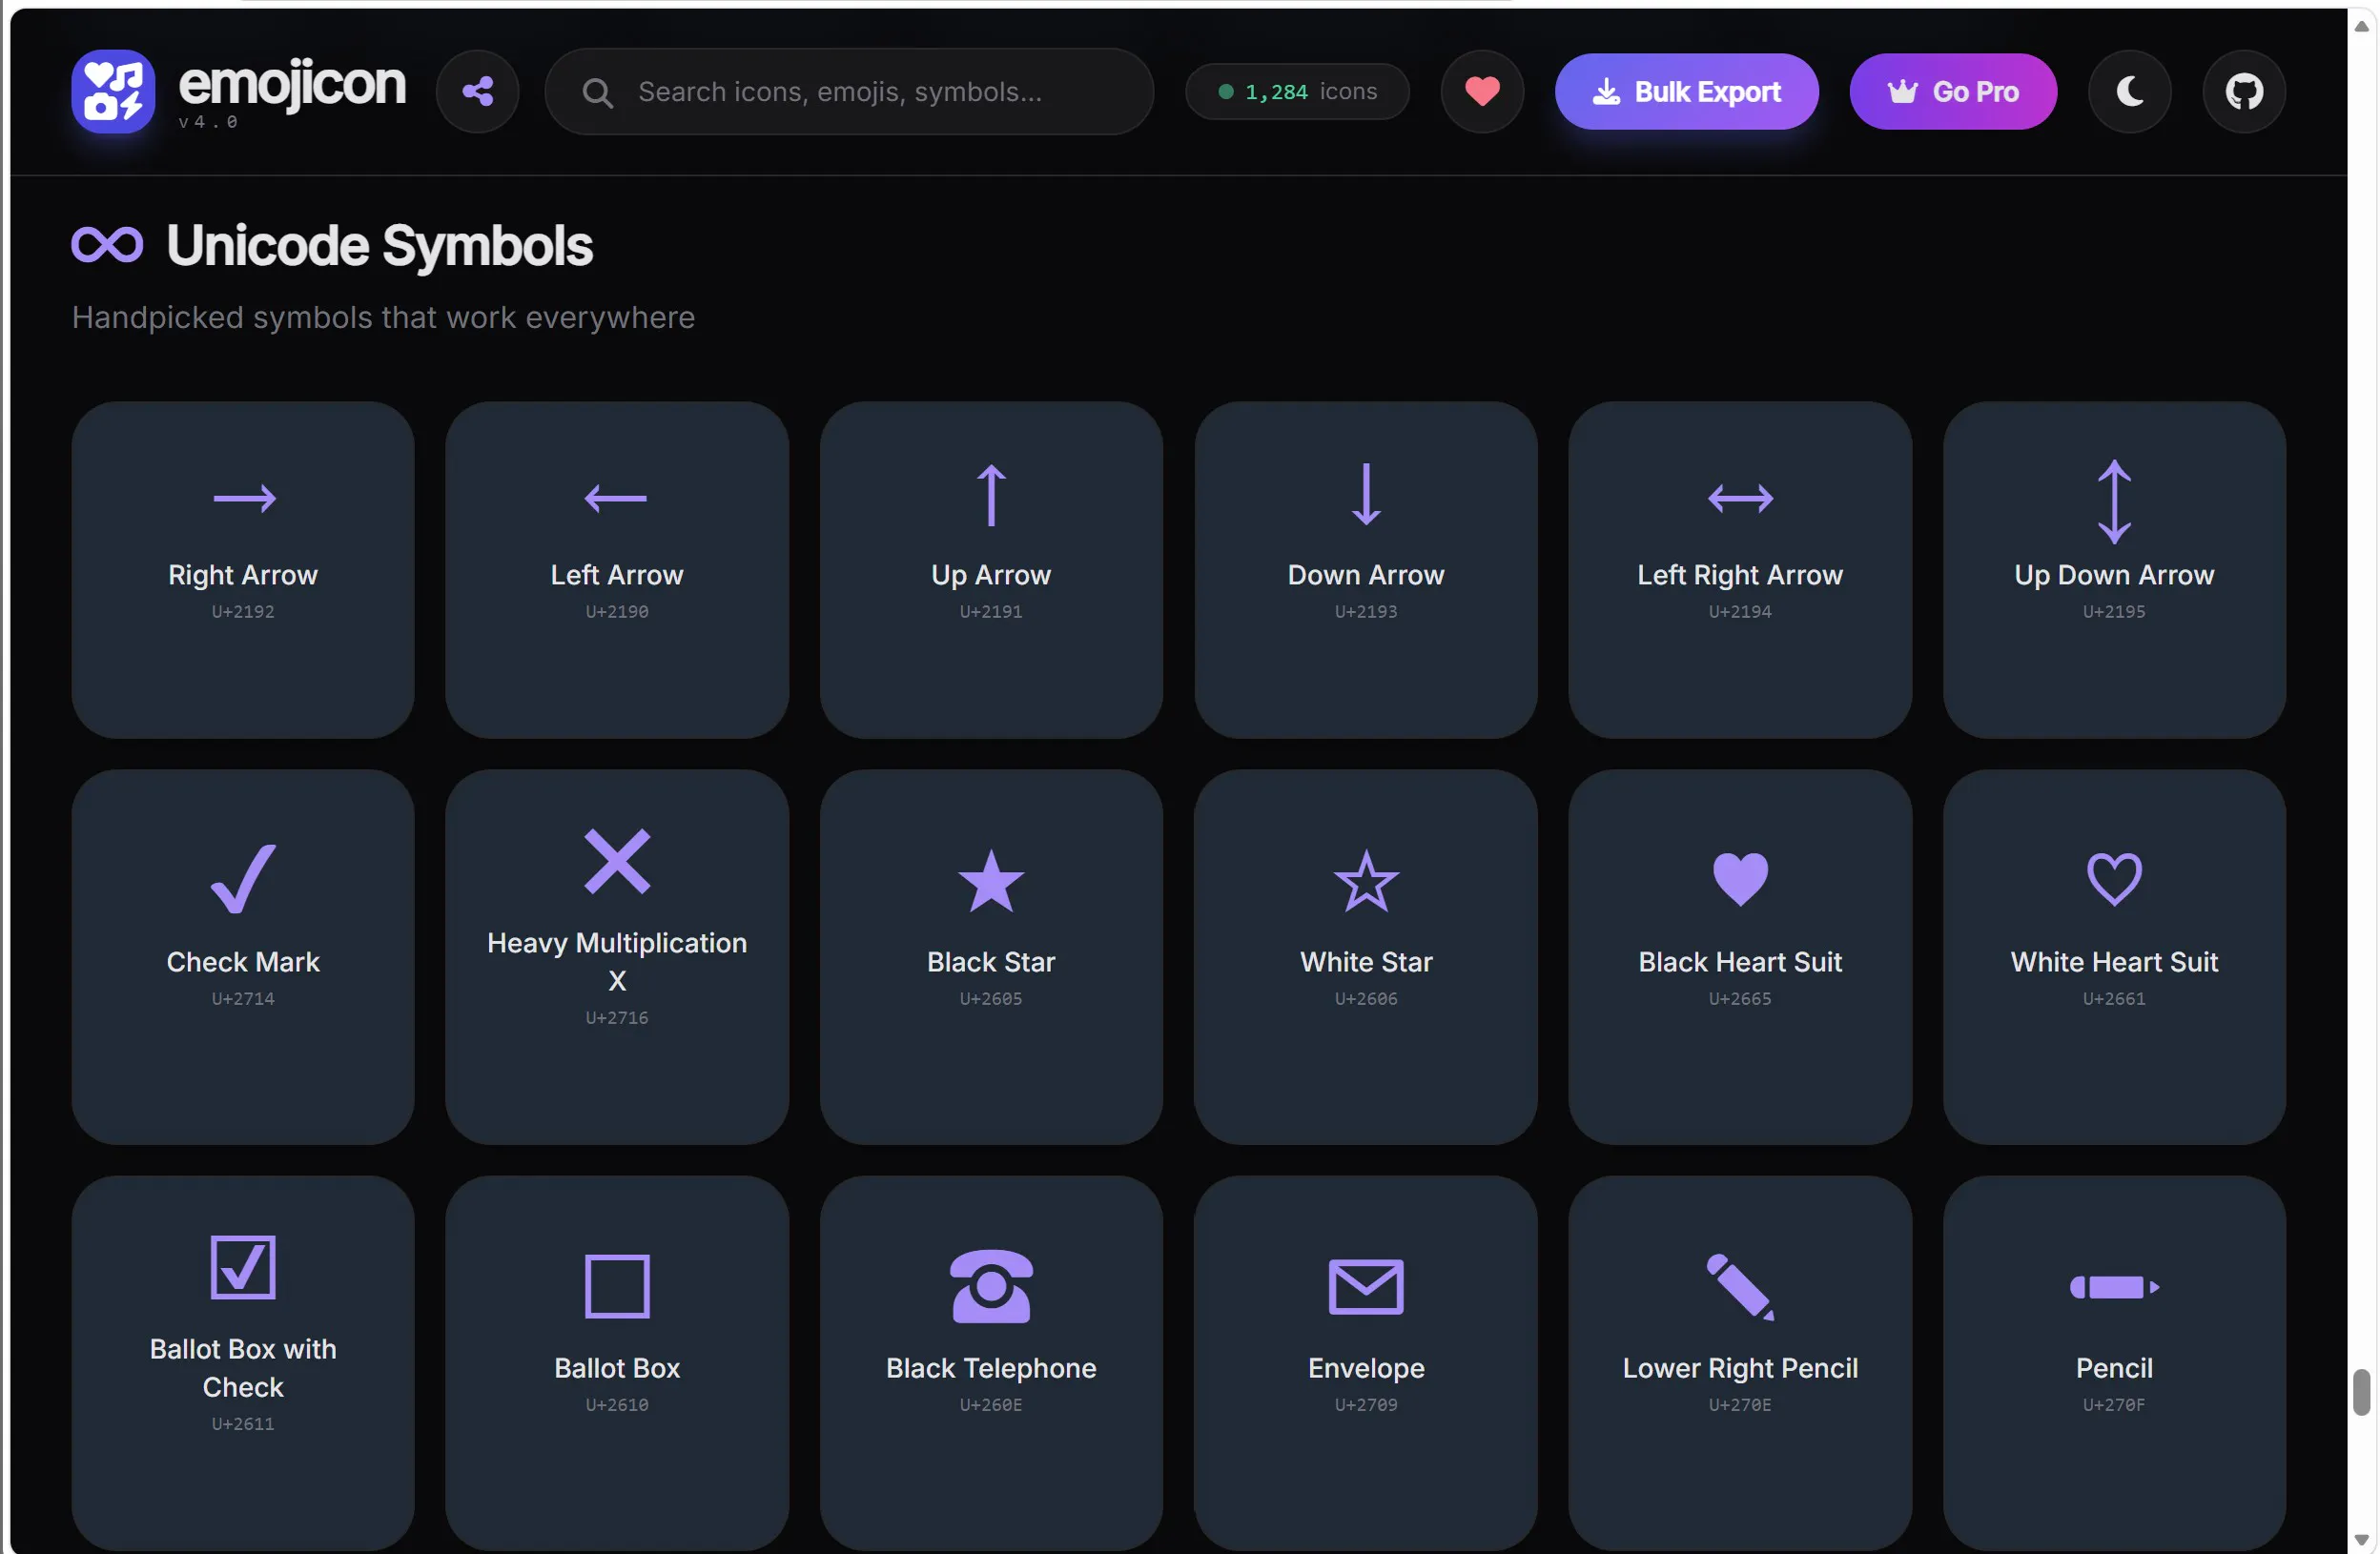2380x1554 pixels.
Task: Select the Heavy Multiplication X symbol icon
Action: [617, 860]
